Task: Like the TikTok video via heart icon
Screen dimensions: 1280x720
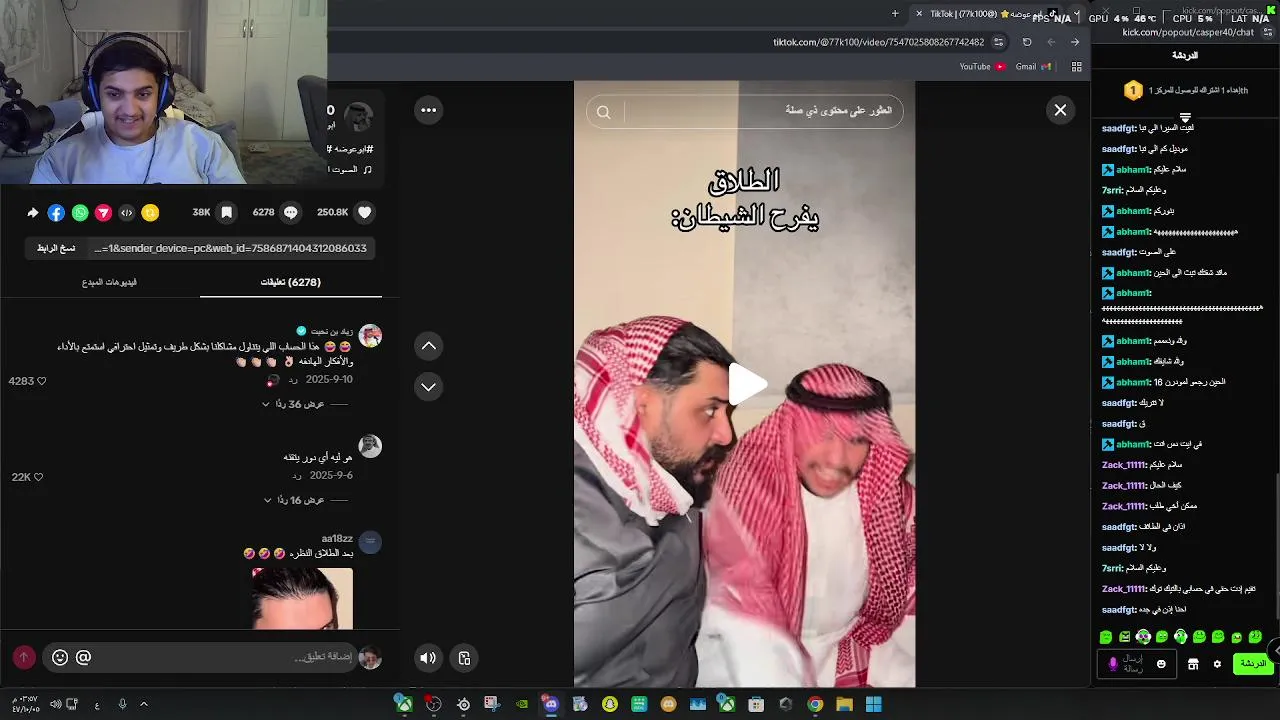Action: point(365,212)
